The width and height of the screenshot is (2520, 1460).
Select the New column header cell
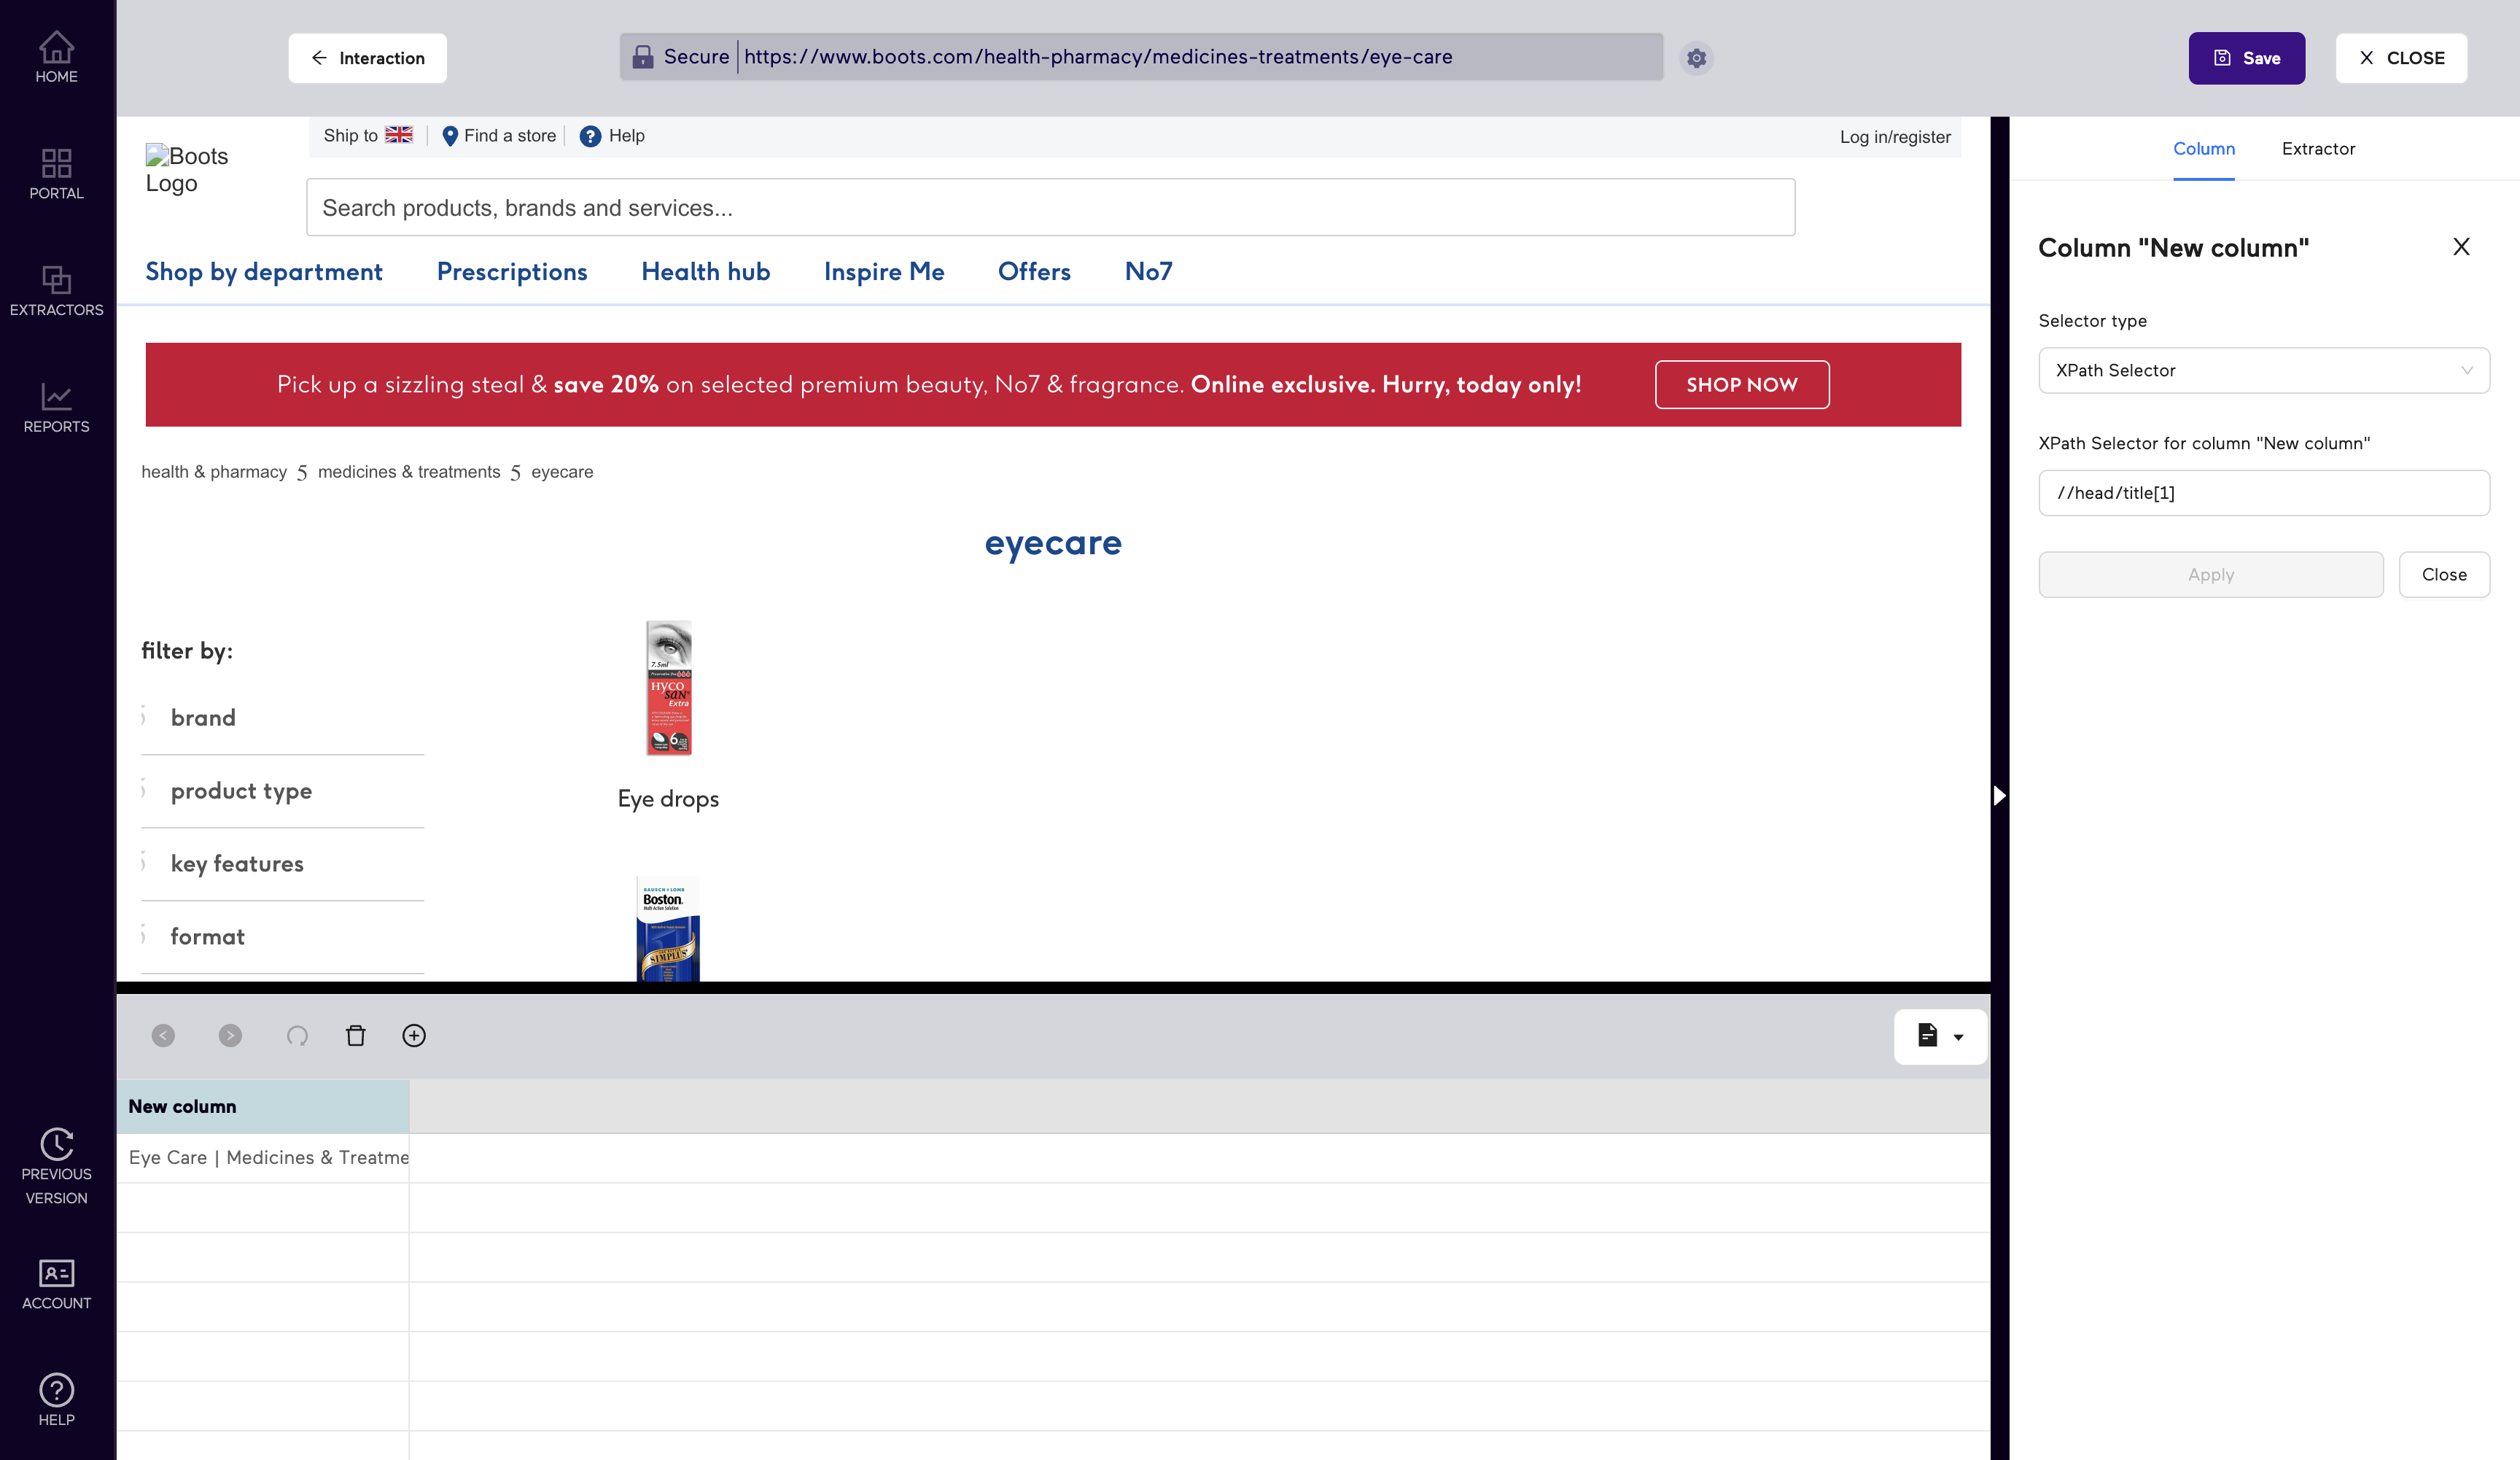tap(264, 1107)
